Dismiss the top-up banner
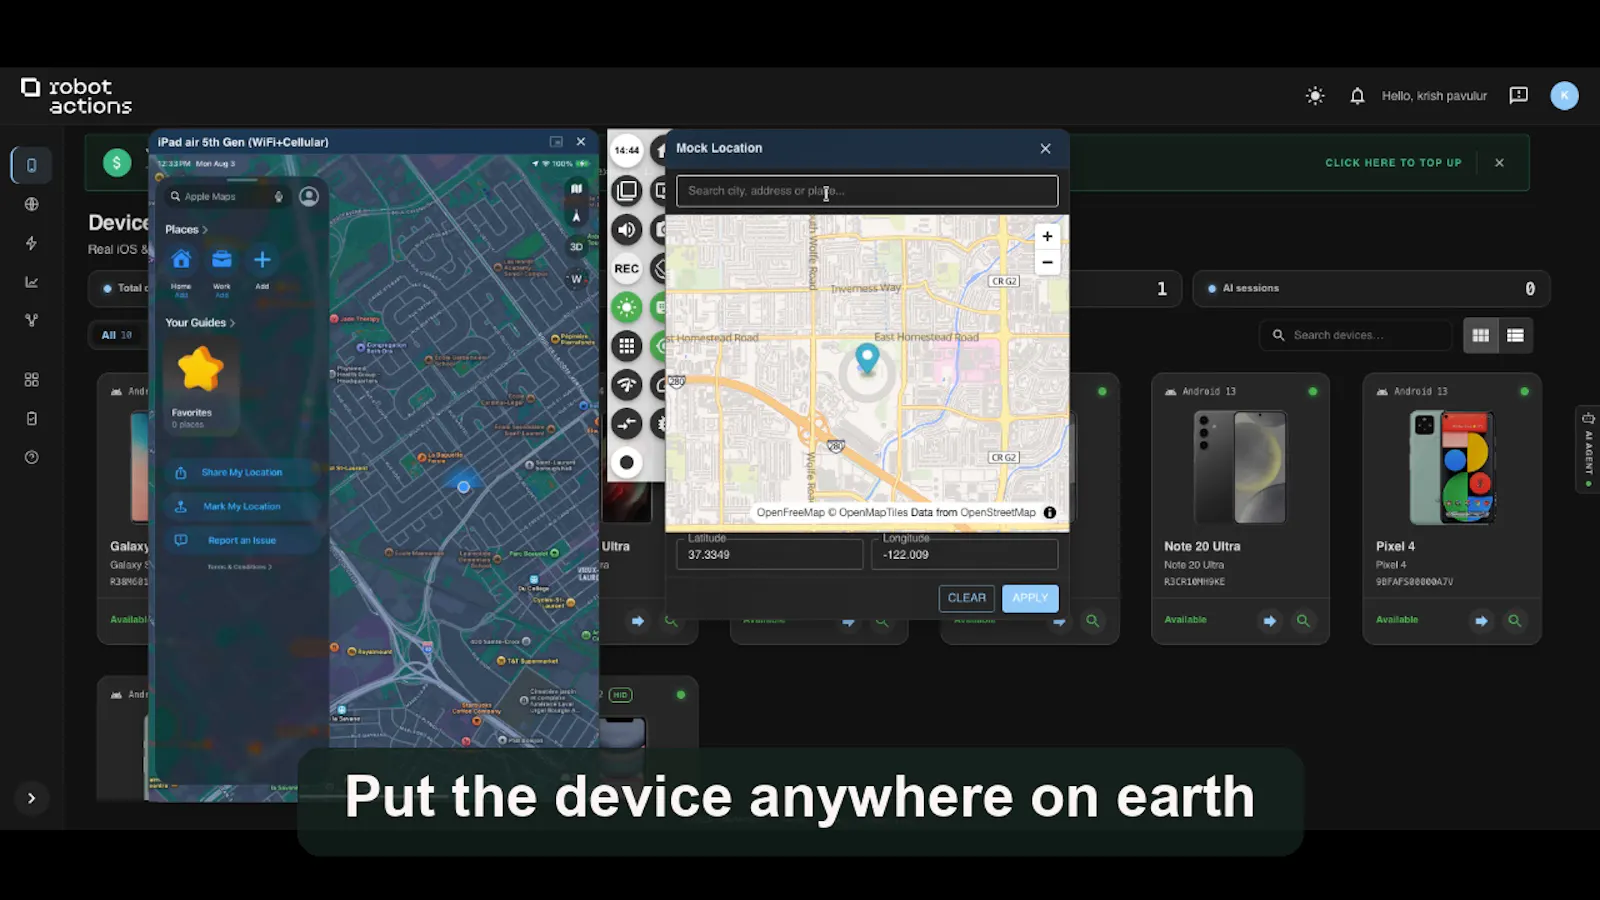 tap(1499, 163)
